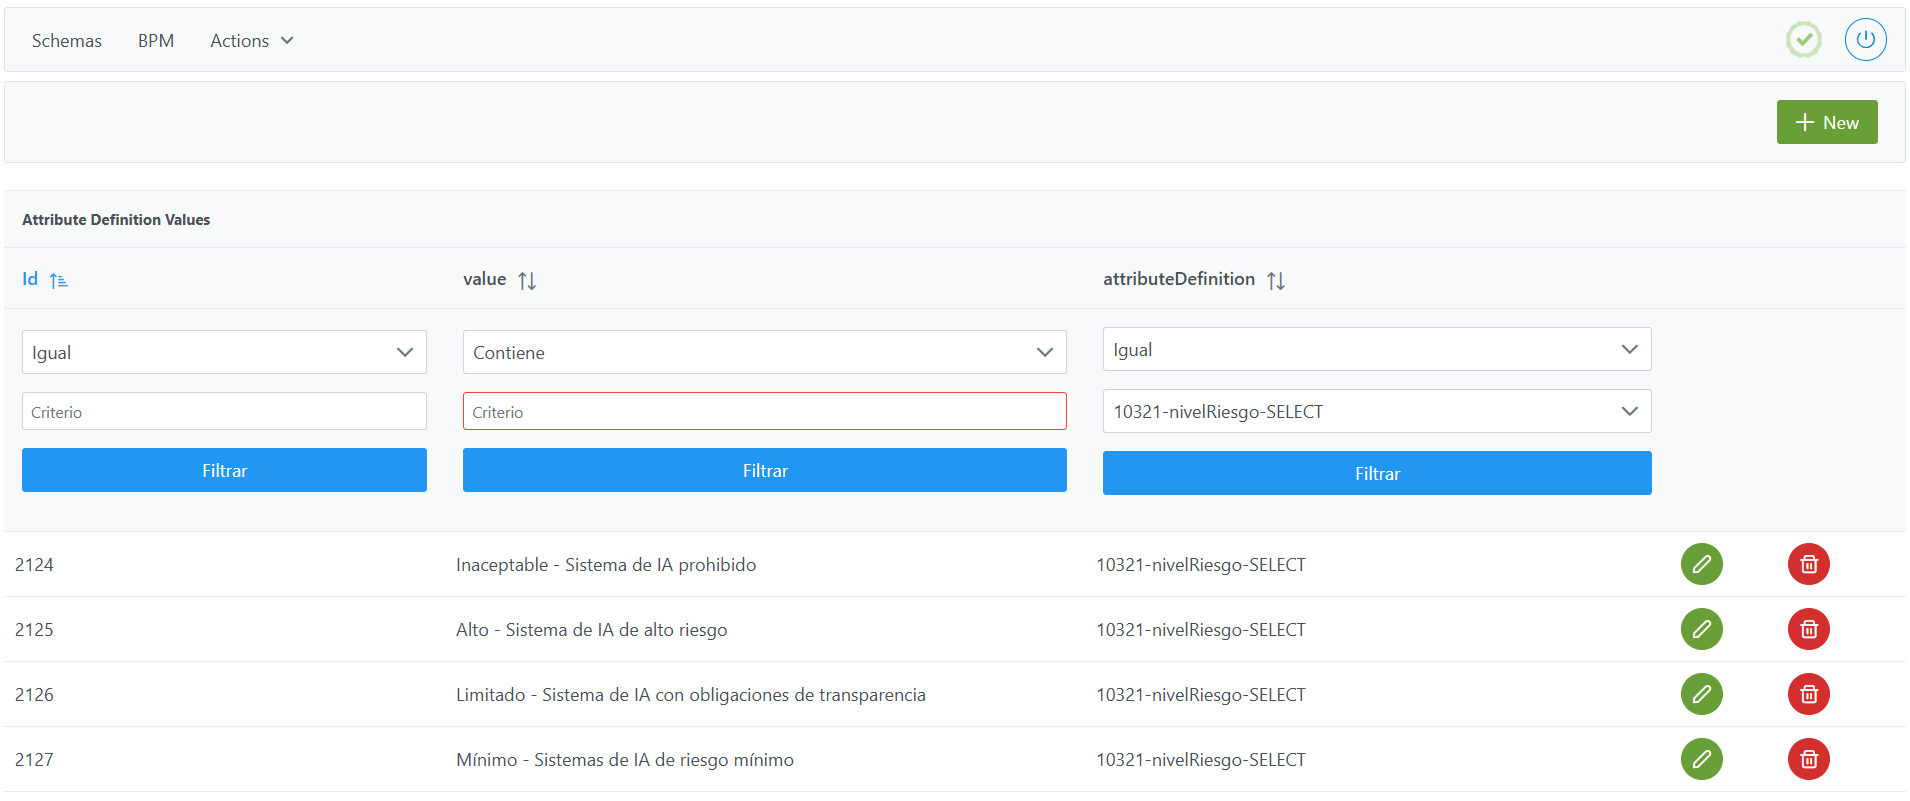Edit the Mínimo risk row
1910x801 pixels.
point(1701,759)
